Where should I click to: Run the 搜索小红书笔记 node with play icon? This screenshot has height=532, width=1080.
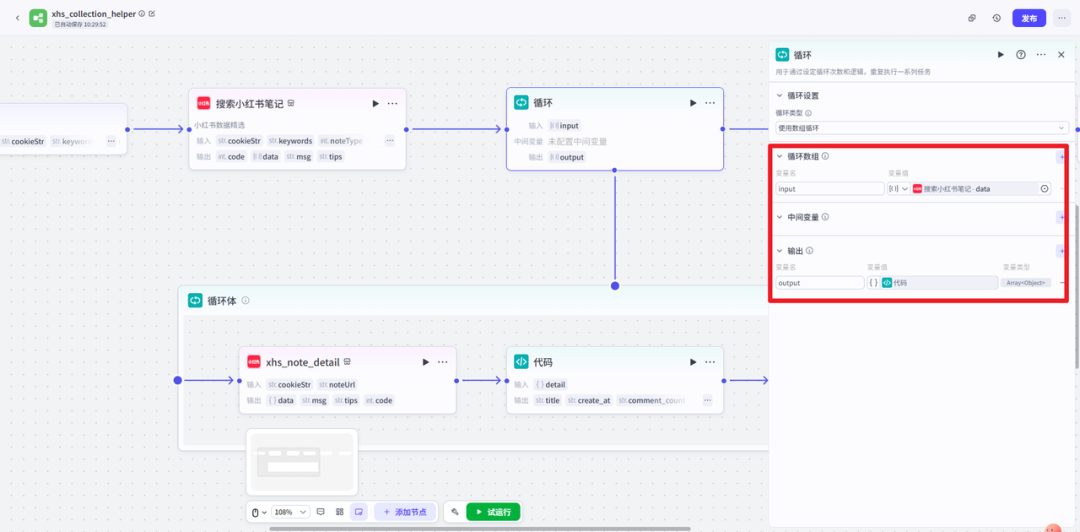click(x=376, y=103)
